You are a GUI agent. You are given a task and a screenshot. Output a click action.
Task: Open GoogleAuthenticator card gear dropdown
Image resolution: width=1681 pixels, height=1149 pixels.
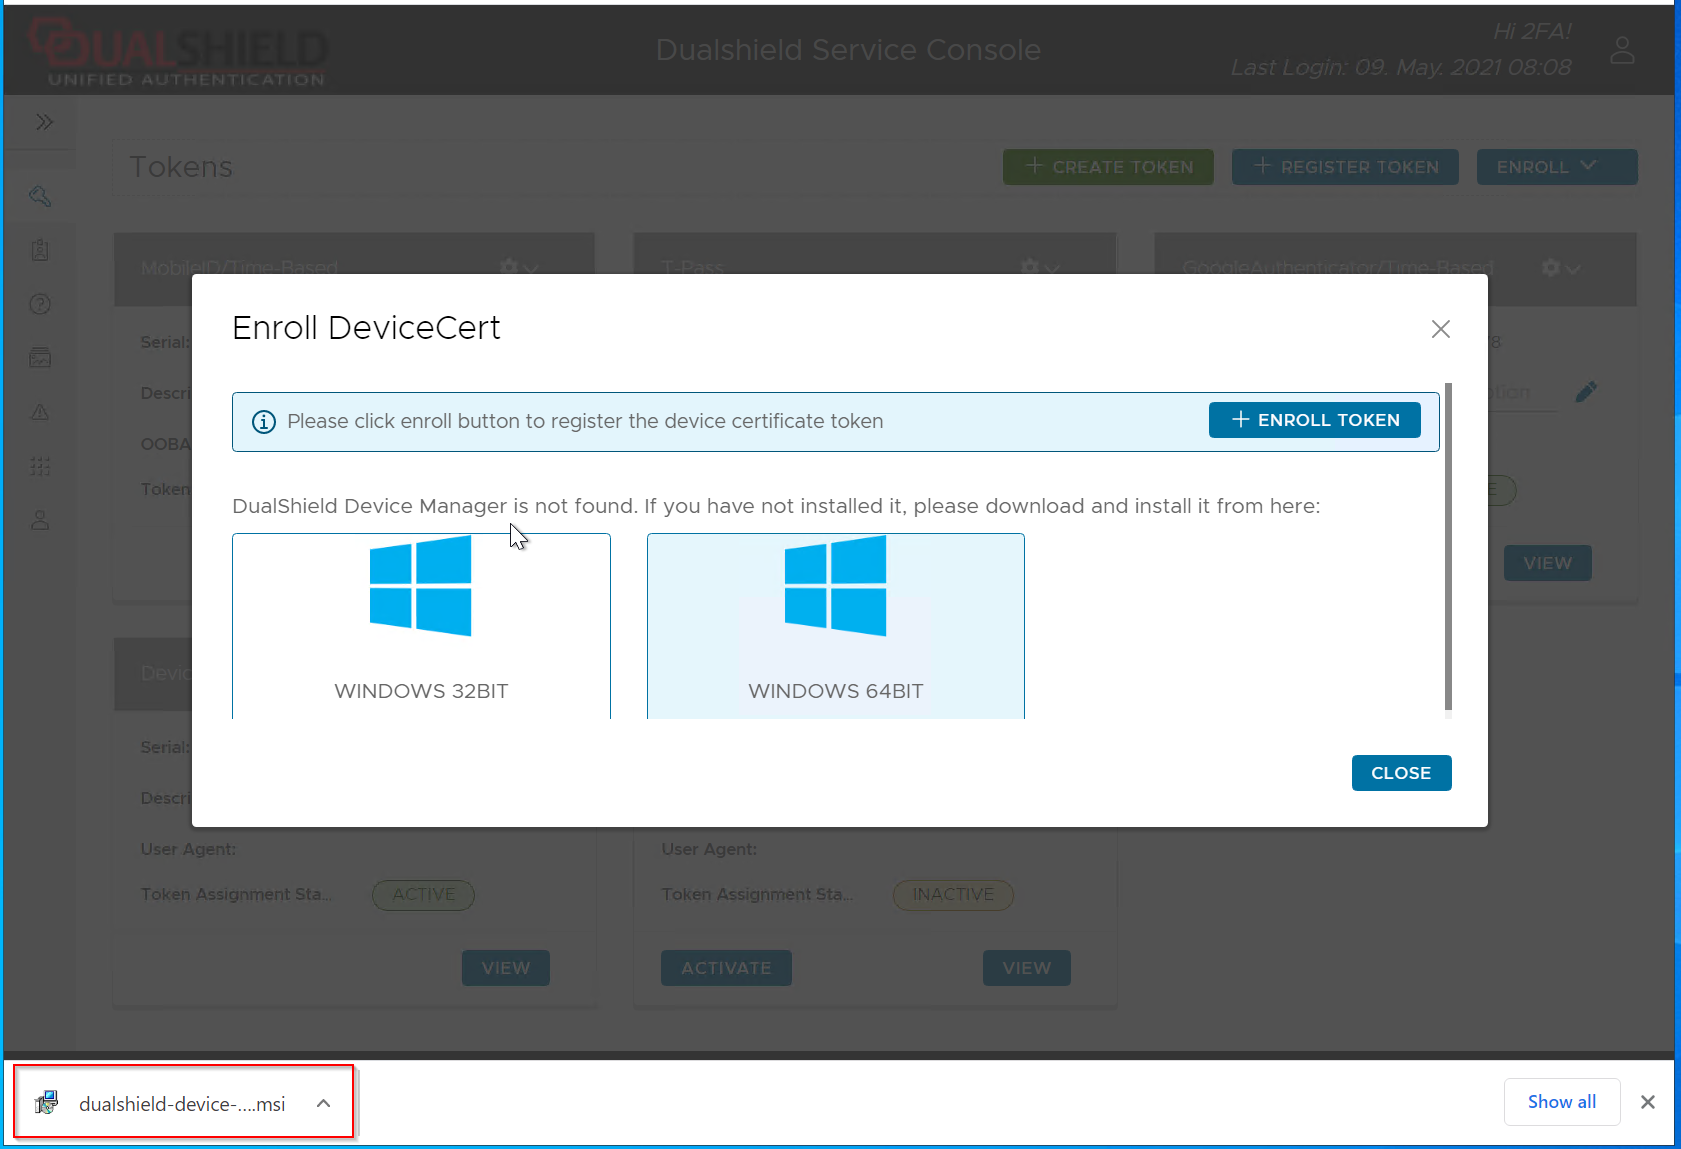click(1560, 268)
